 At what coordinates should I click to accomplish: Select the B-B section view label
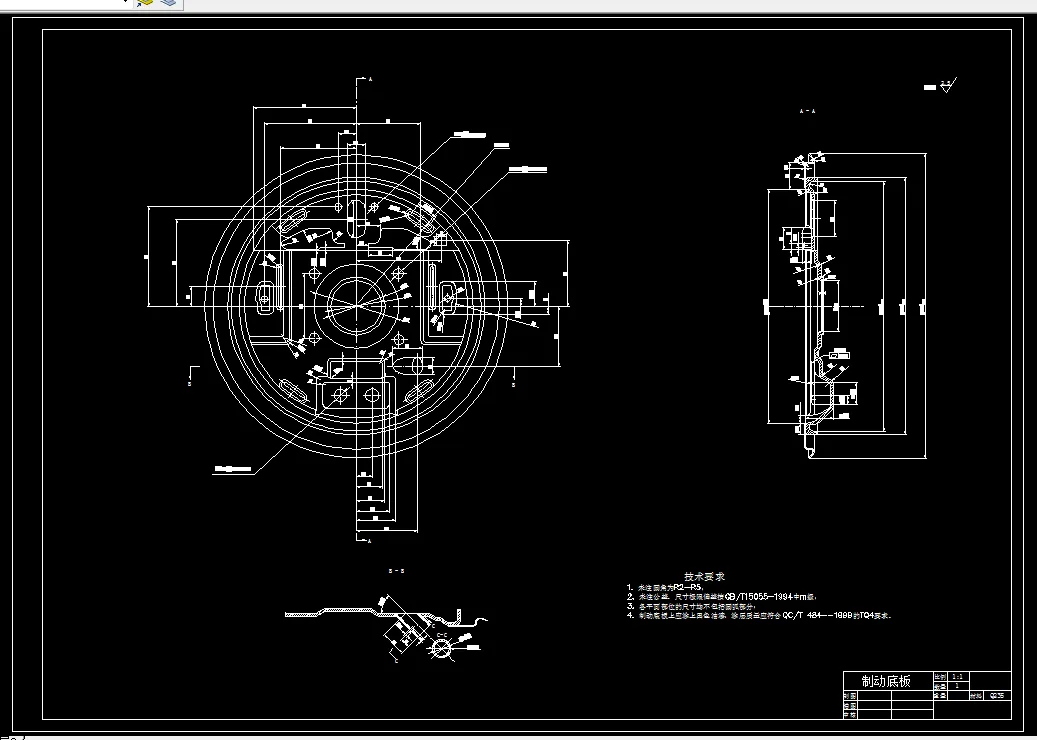(395, 571)
